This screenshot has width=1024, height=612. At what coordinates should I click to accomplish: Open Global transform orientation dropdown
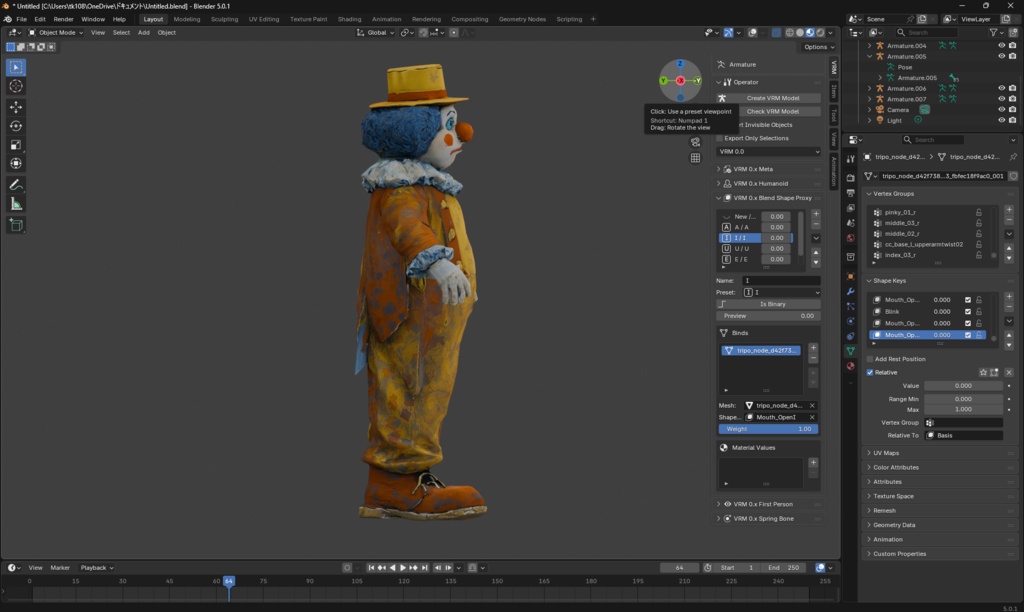376,33
